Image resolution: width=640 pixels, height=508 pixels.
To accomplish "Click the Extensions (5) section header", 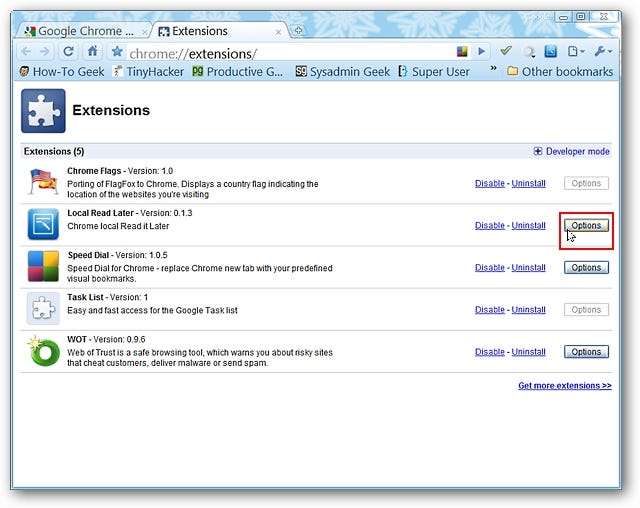I will tap(54, 151).
